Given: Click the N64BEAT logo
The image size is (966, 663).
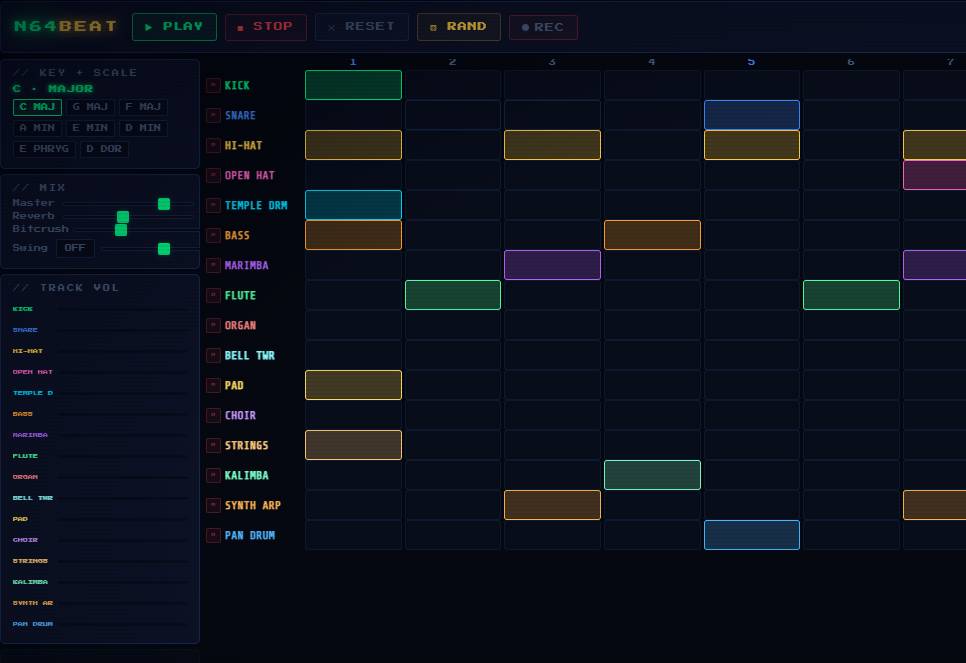Looking at the screenshot, I should coord(65,26).
